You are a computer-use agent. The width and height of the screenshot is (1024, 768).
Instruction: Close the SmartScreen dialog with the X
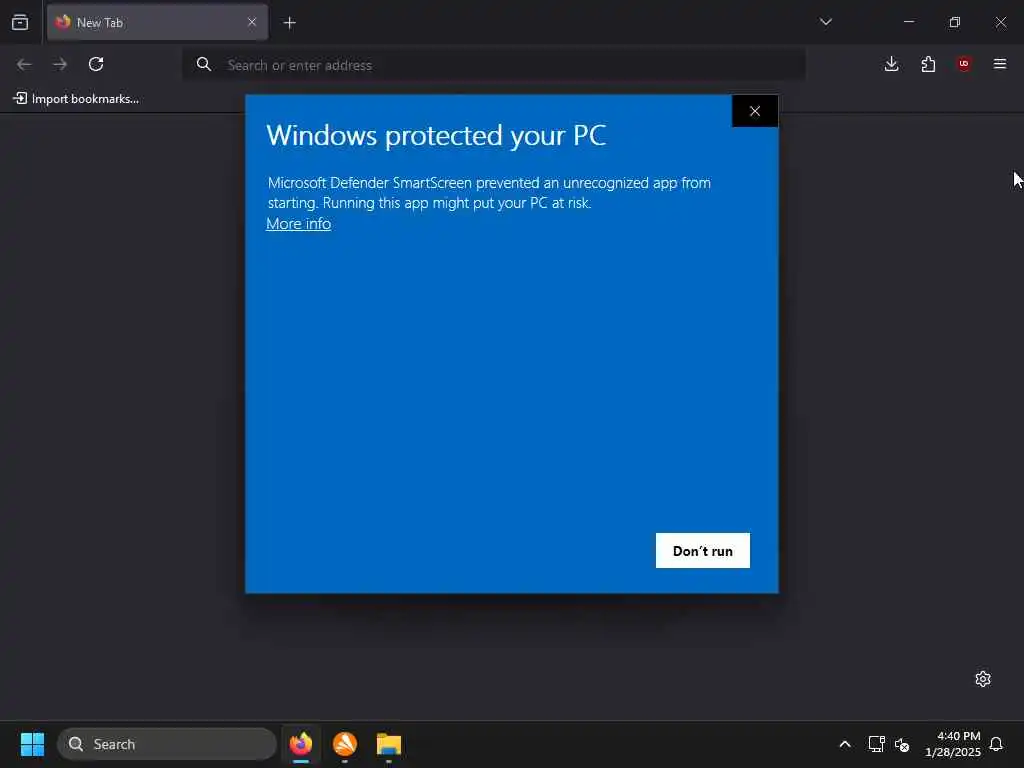(x=755, y=111)
